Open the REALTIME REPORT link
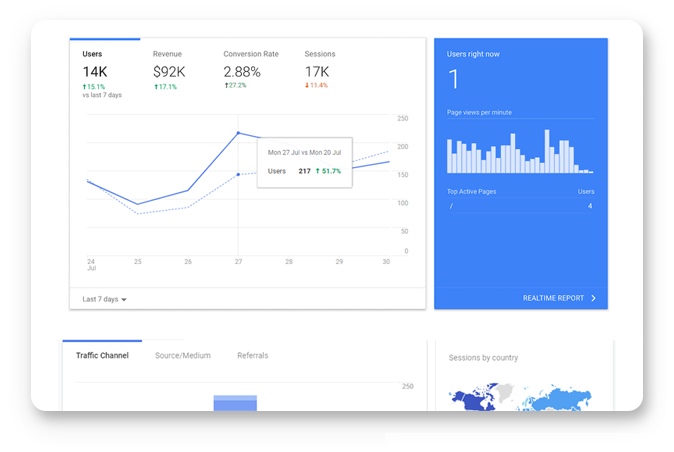 (x=553, y=298)
